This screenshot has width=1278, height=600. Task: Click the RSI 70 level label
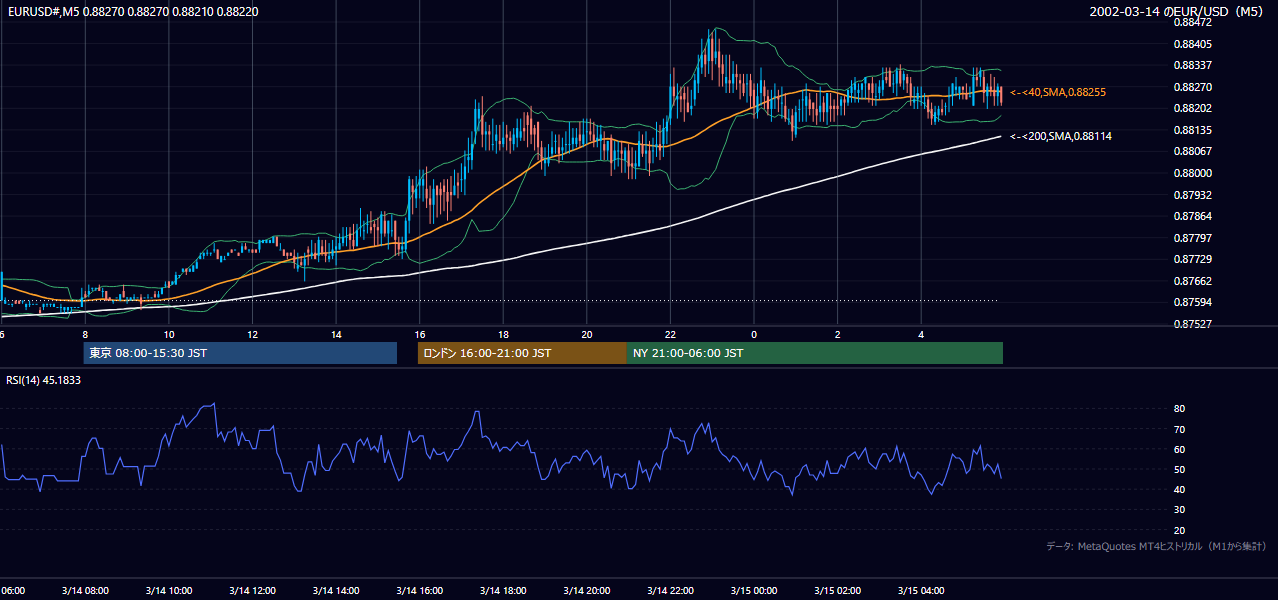tap(1179, 429)
